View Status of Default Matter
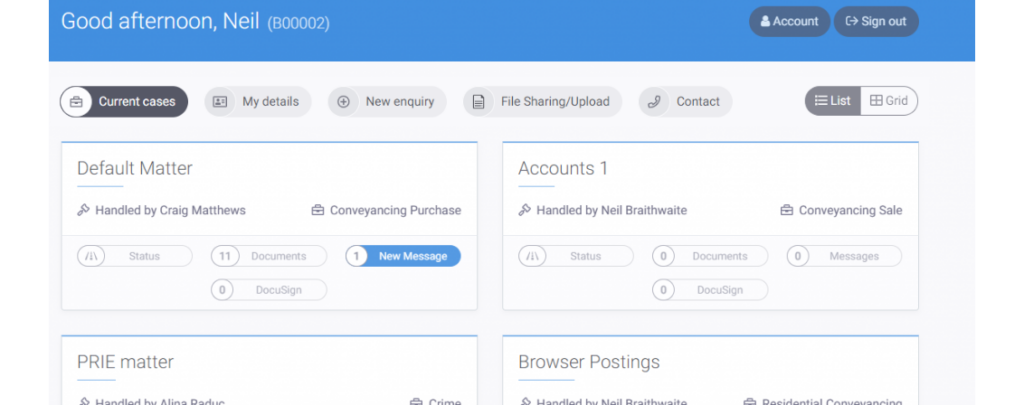Viewport: 1024px width, 405px height. tap(135, 256)
